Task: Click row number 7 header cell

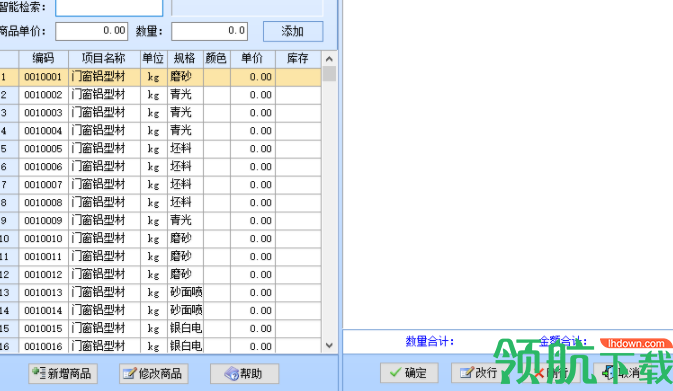Action: click(9, 185)
